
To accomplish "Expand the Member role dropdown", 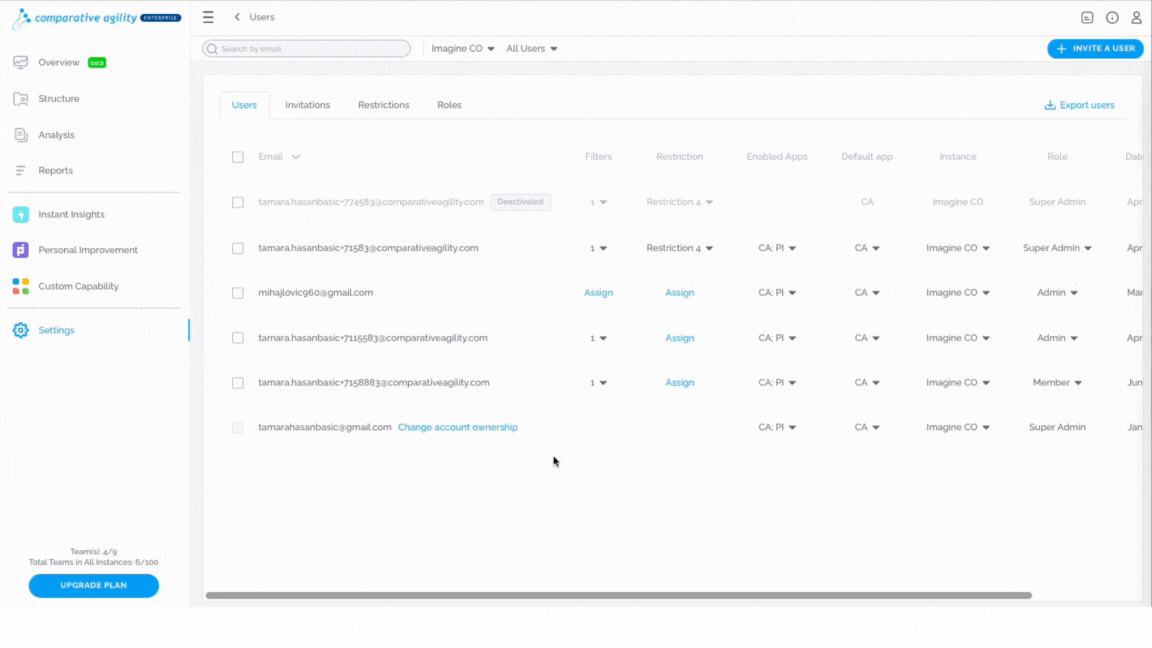I will 1057,383.
